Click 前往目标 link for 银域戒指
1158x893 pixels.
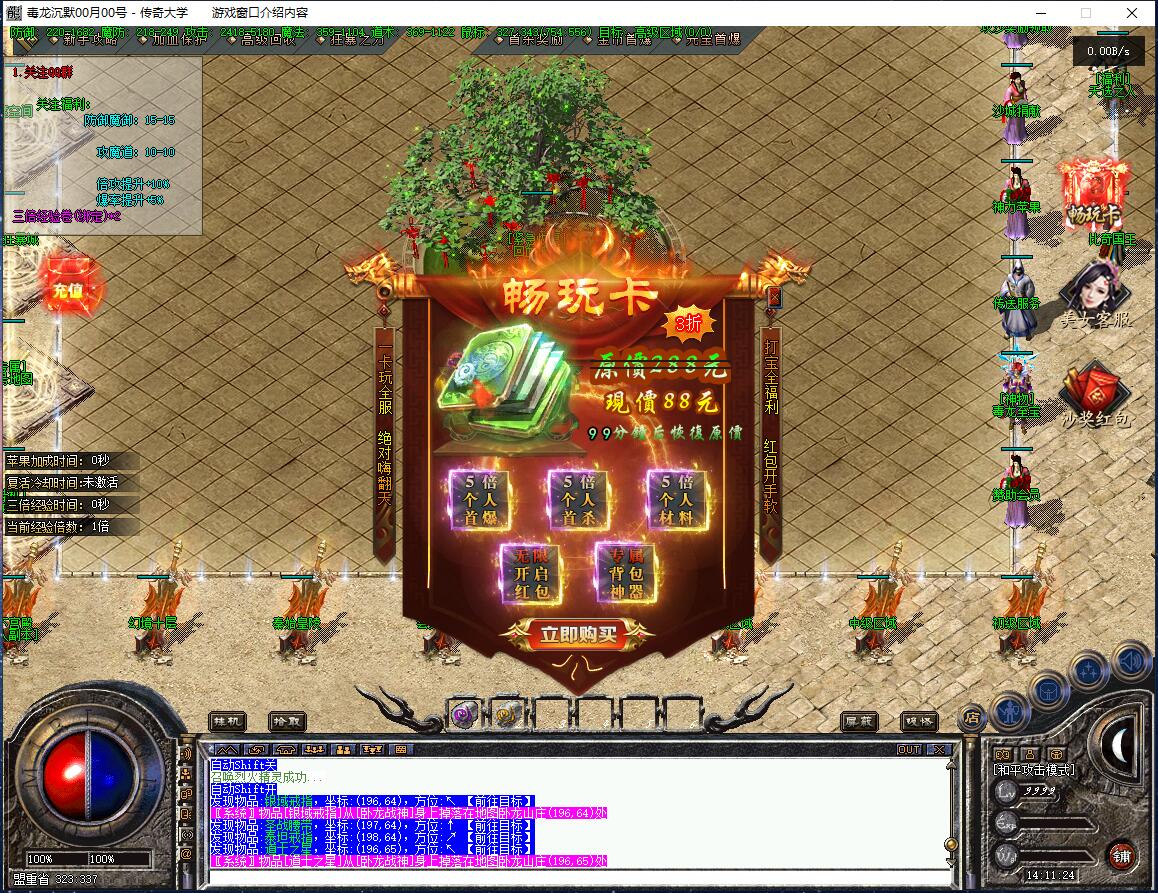coord(499,801)
